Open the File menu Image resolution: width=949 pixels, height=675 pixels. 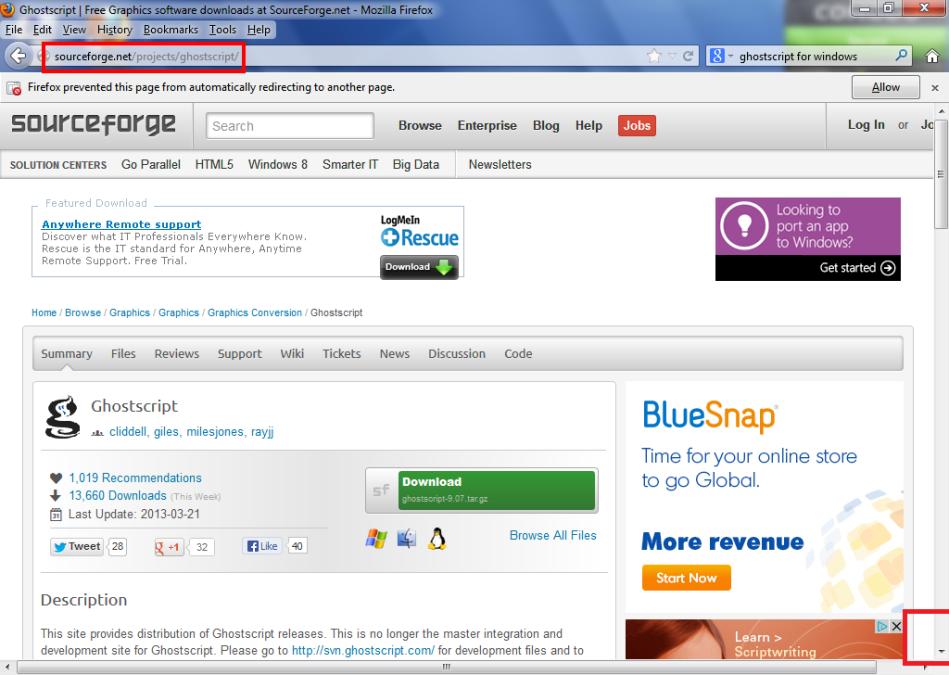(13, 30)
